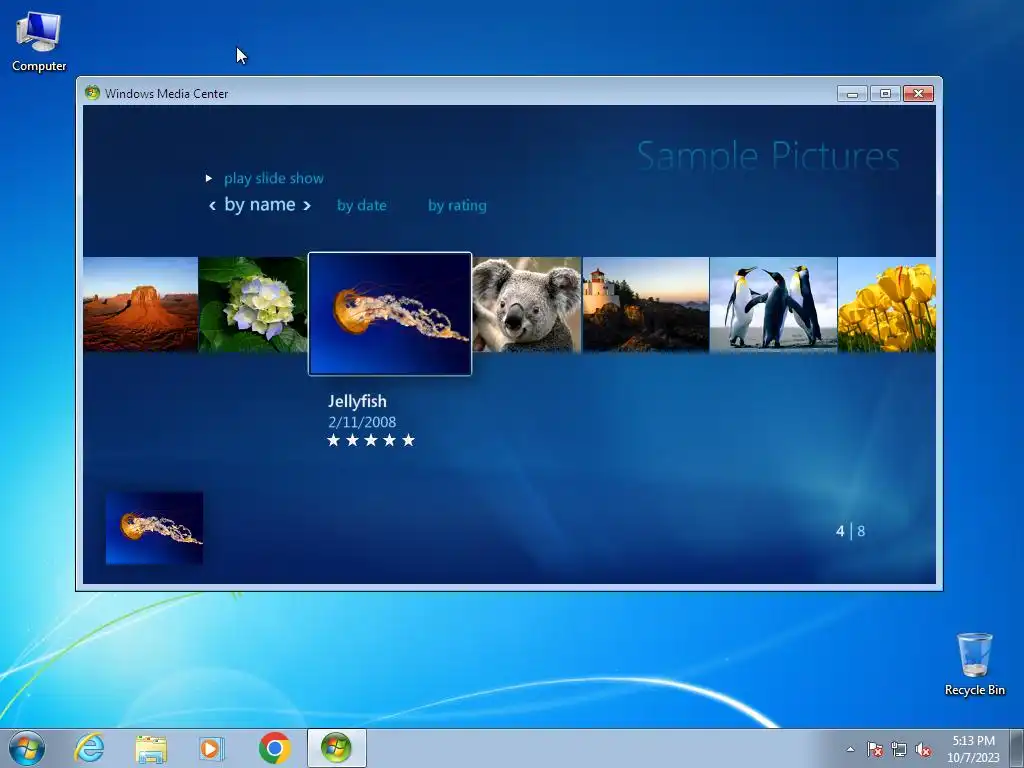
Task: Launch Internet Explorer from the taskbar
Action: click(89, 748)
